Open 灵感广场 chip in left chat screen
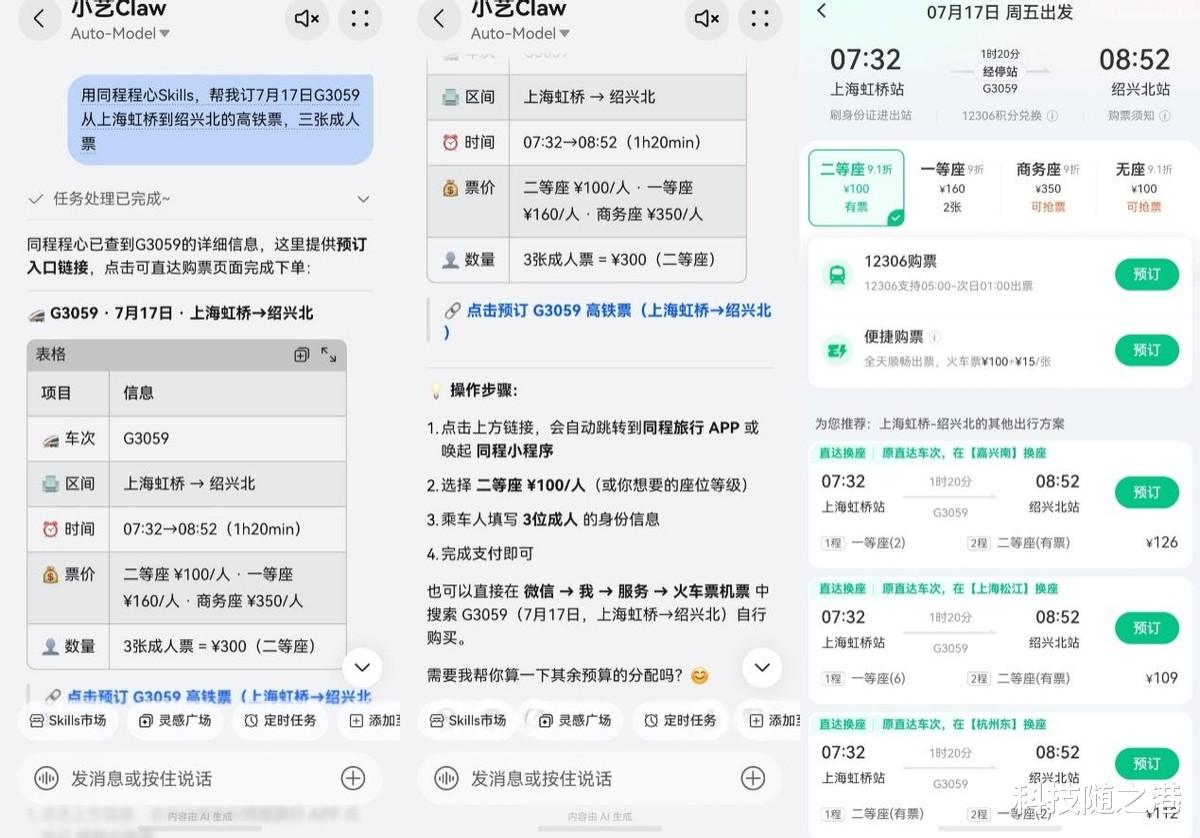1200x838 pixels. point(176,720)
